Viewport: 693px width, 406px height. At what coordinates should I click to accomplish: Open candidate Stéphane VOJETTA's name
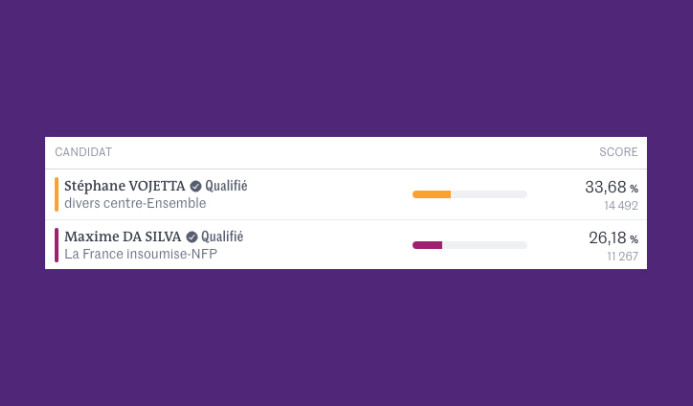point(124,186)
